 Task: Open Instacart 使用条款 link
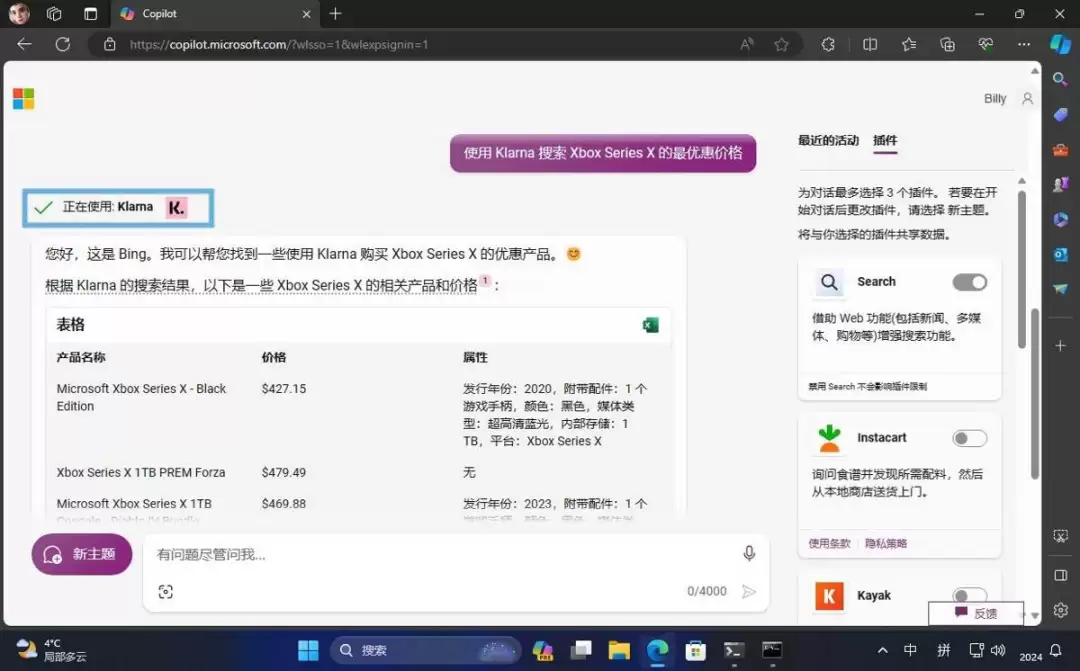(829, 543)
